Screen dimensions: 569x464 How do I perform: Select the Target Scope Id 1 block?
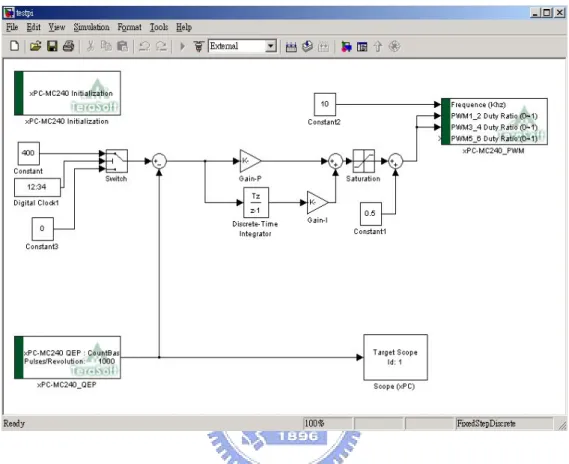tap(396, 357)
